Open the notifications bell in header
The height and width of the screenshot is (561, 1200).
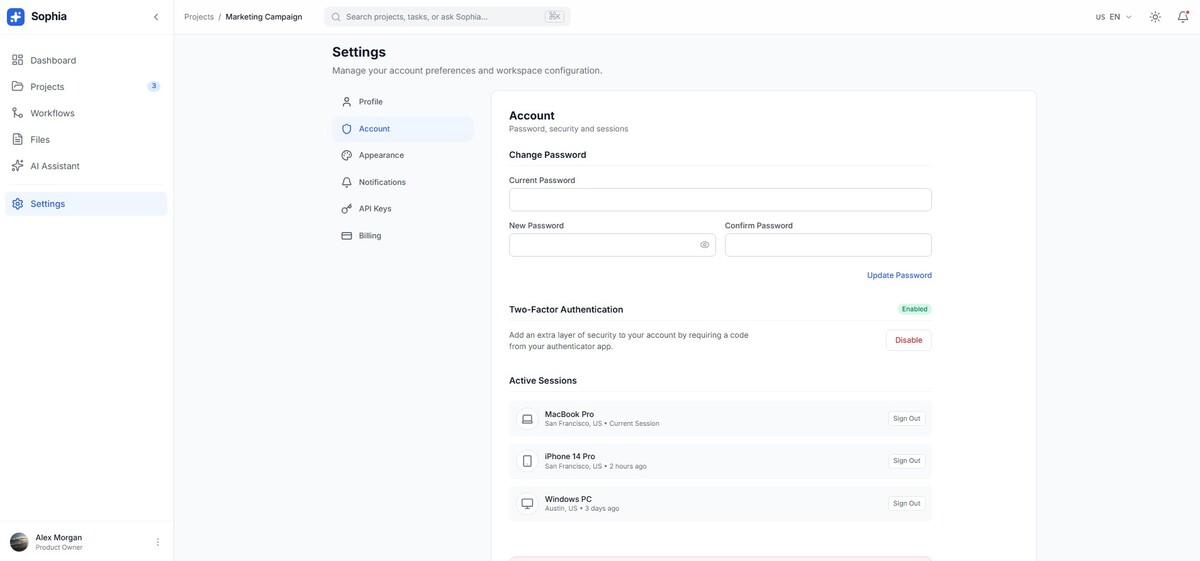[x=1183, y=17]
